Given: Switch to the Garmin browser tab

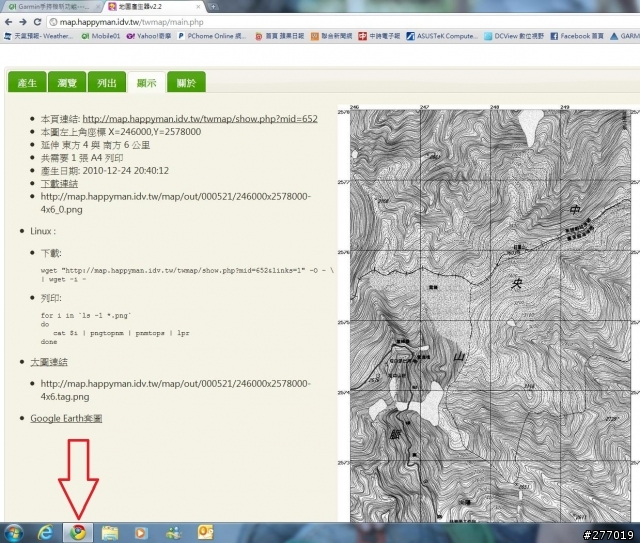Looking at the screenshot, I should click(52, 7).
